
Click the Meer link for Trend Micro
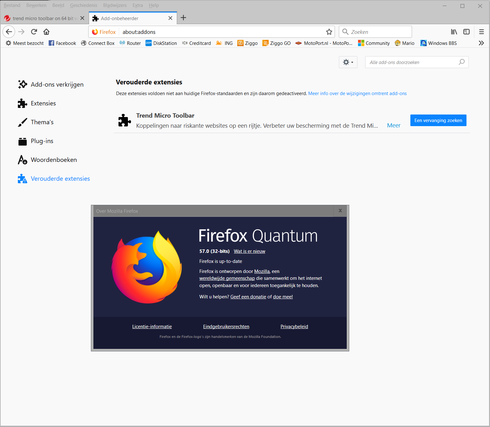[393, 126]
